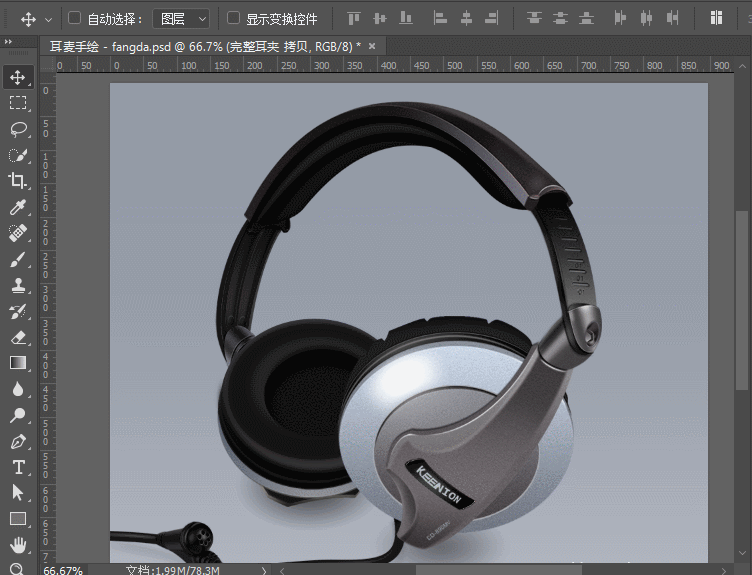Click Align horizontal centers icon
This screenshot has width=752, height=575.
pos(466,19)
